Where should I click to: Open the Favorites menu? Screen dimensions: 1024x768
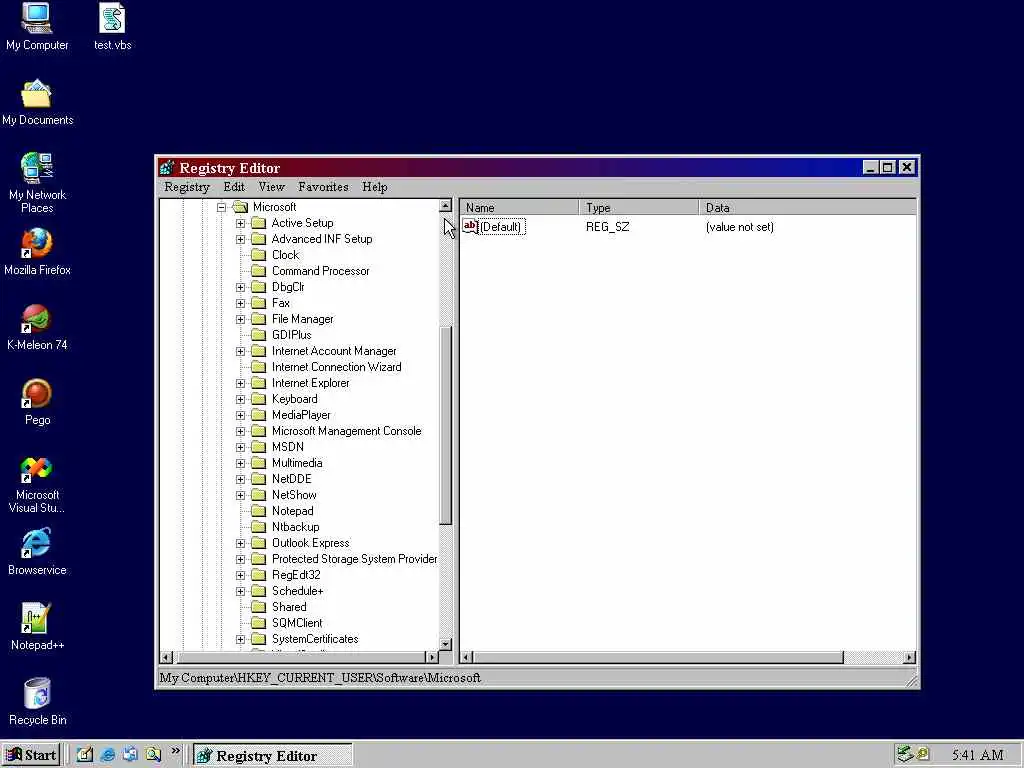coord(323,187)
